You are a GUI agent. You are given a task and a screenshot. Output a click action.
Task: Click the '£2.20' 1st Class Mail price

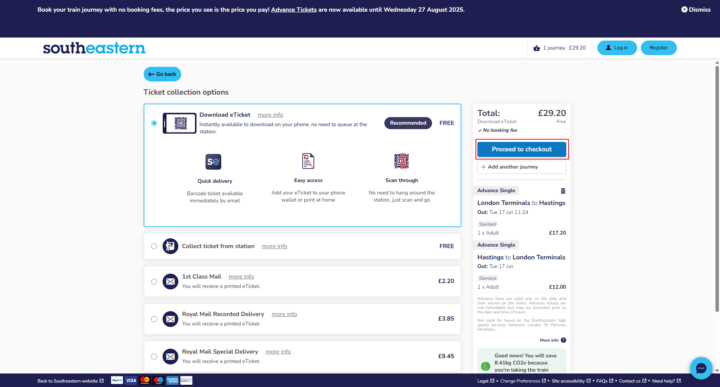point(446,280)
